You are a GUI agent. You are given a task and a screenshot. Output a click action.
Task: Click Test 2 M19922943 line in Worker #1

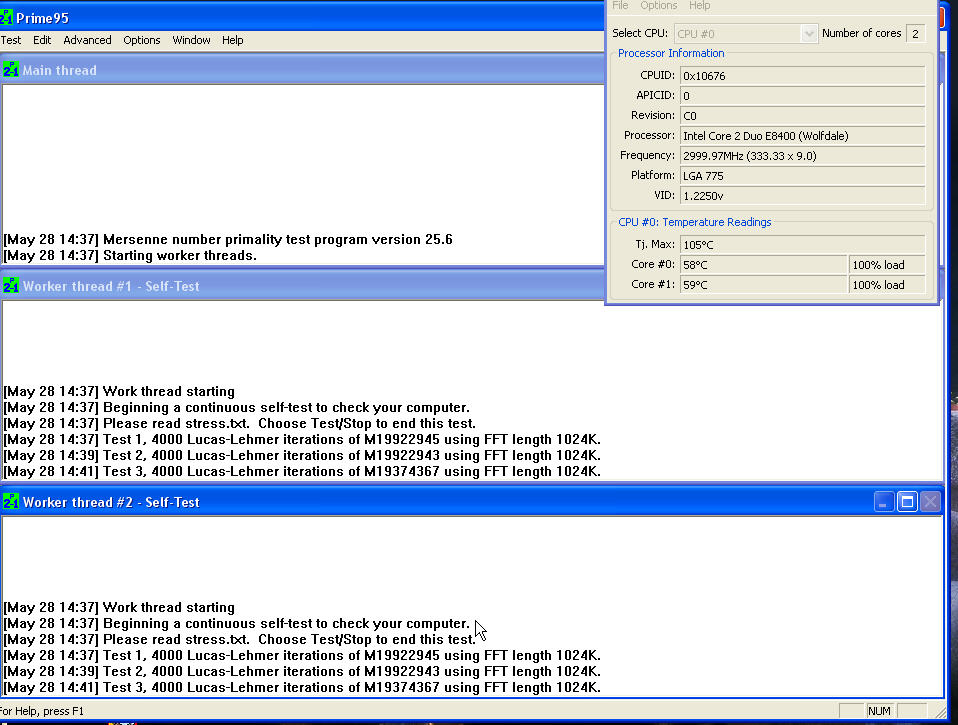point(302,456)
